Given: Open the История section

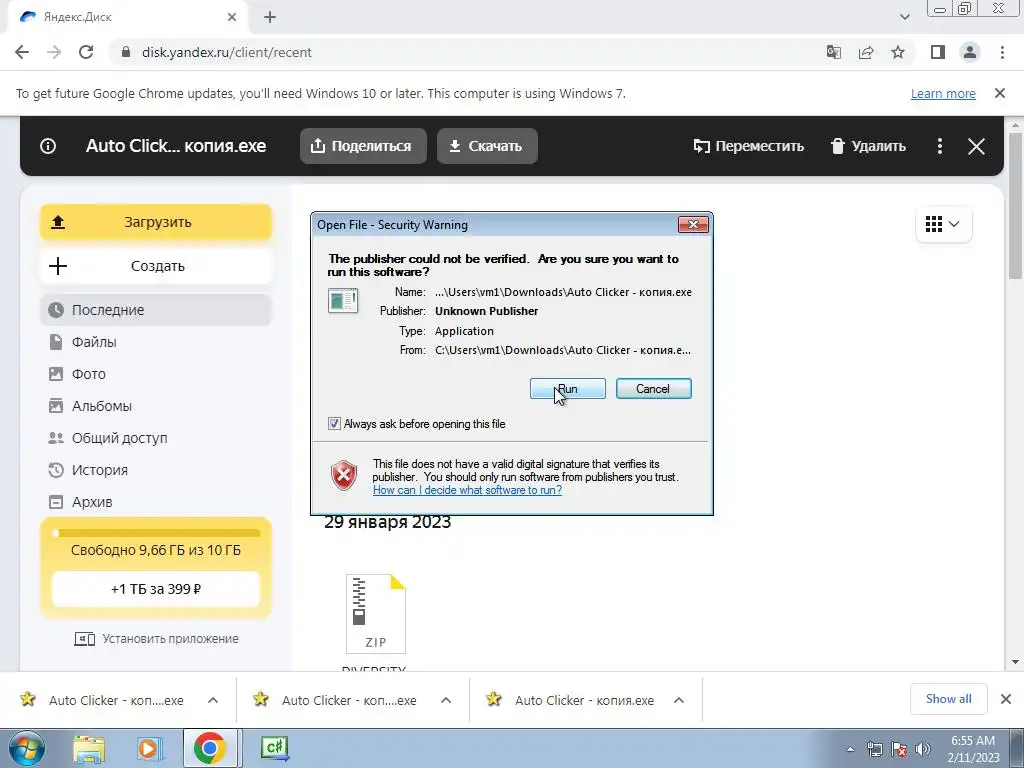Looking at the screenshot, I should (155, 470).
